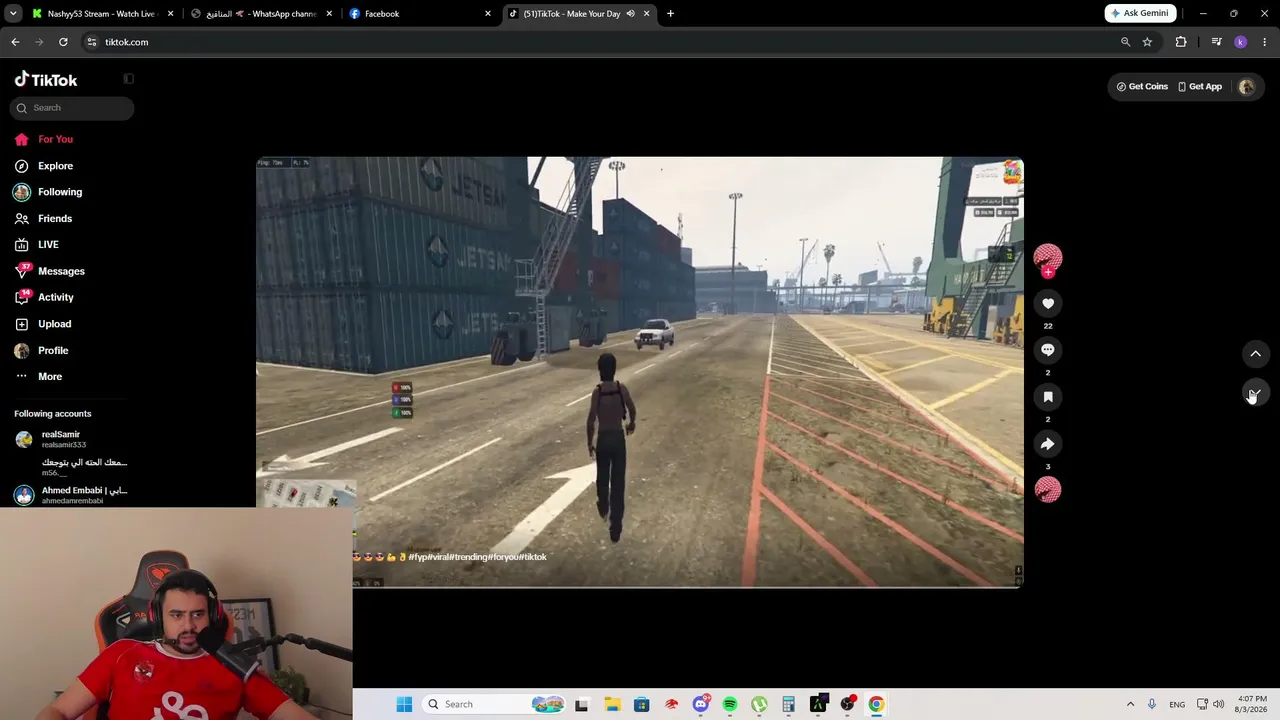Viewport: 1280px width, 720px height.
Task: Open the taskbar clock showing 4:07 PM
Action: point(1251,704)
